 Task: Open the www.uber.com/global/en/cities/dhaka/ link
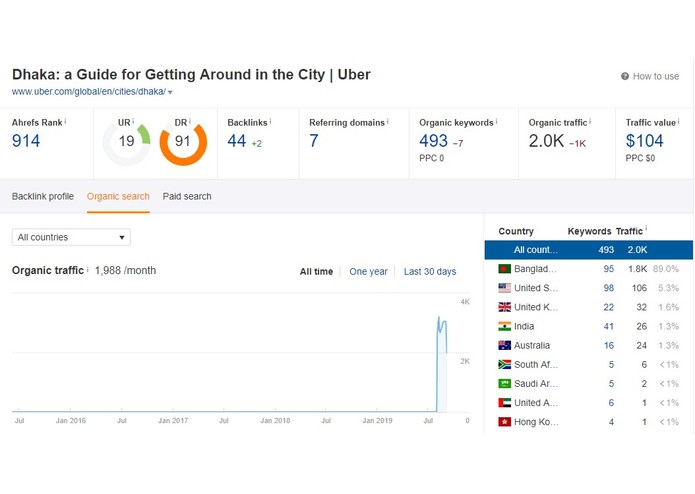click(89, 92)
